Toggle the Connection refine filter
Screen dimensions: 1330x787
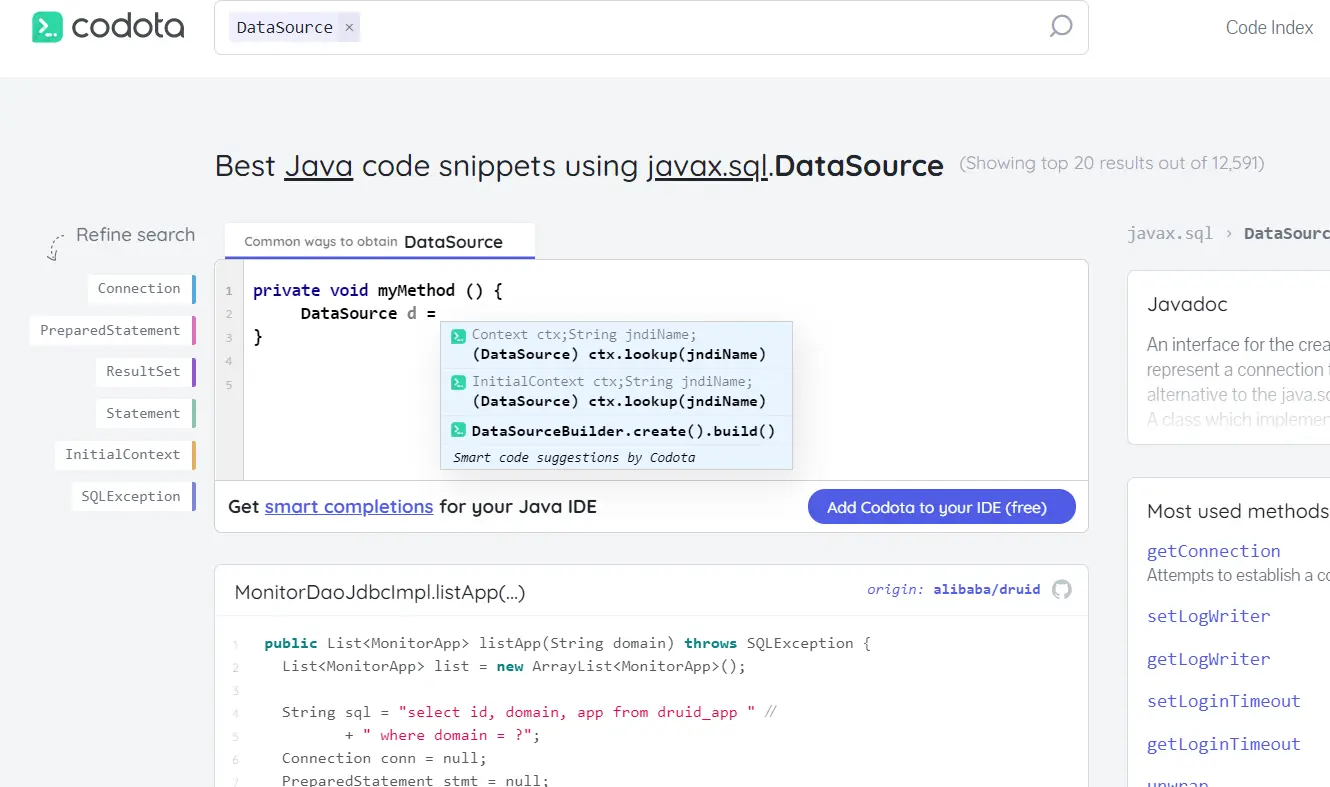(140, 288)
